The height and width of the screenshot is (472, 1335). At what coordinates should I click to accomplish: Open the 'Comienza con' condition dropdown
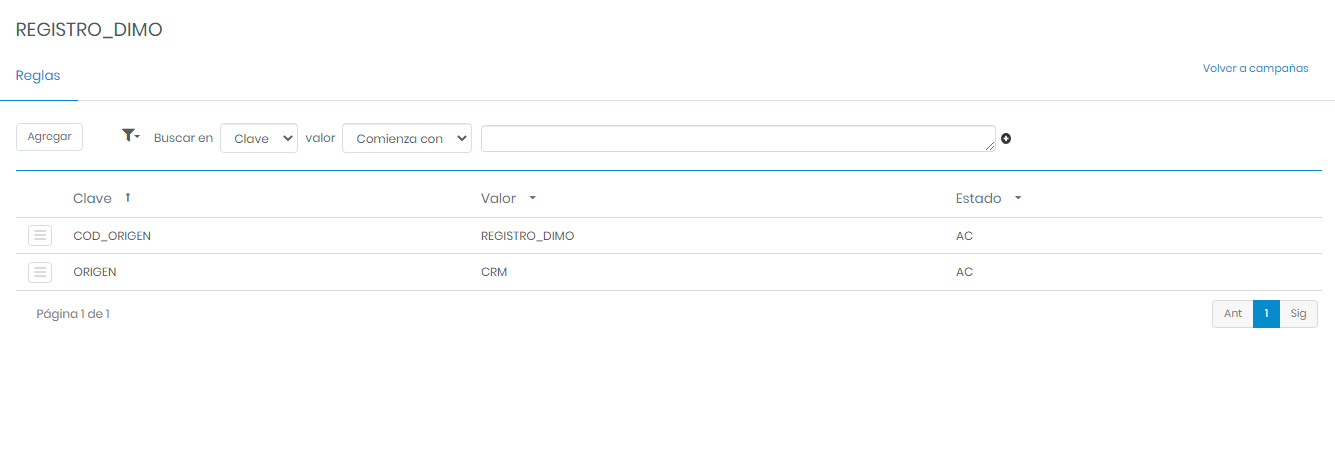(x=406, y=138)
